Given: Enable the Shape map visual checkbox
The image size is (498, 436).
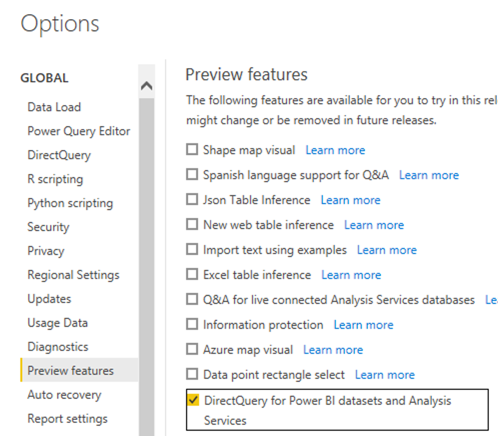Looking at the screenshot, I should 192,149.
